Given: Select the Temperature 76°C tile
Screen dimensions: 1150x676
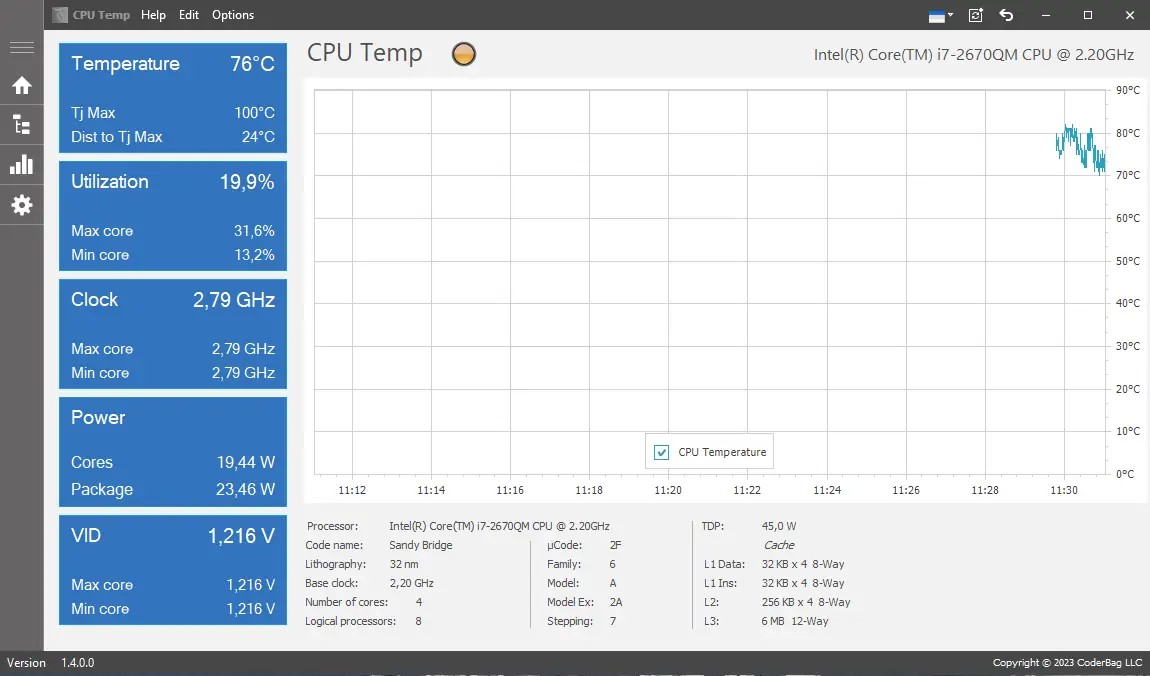Looking at the screenshot, I should click(x=172, y=98).
